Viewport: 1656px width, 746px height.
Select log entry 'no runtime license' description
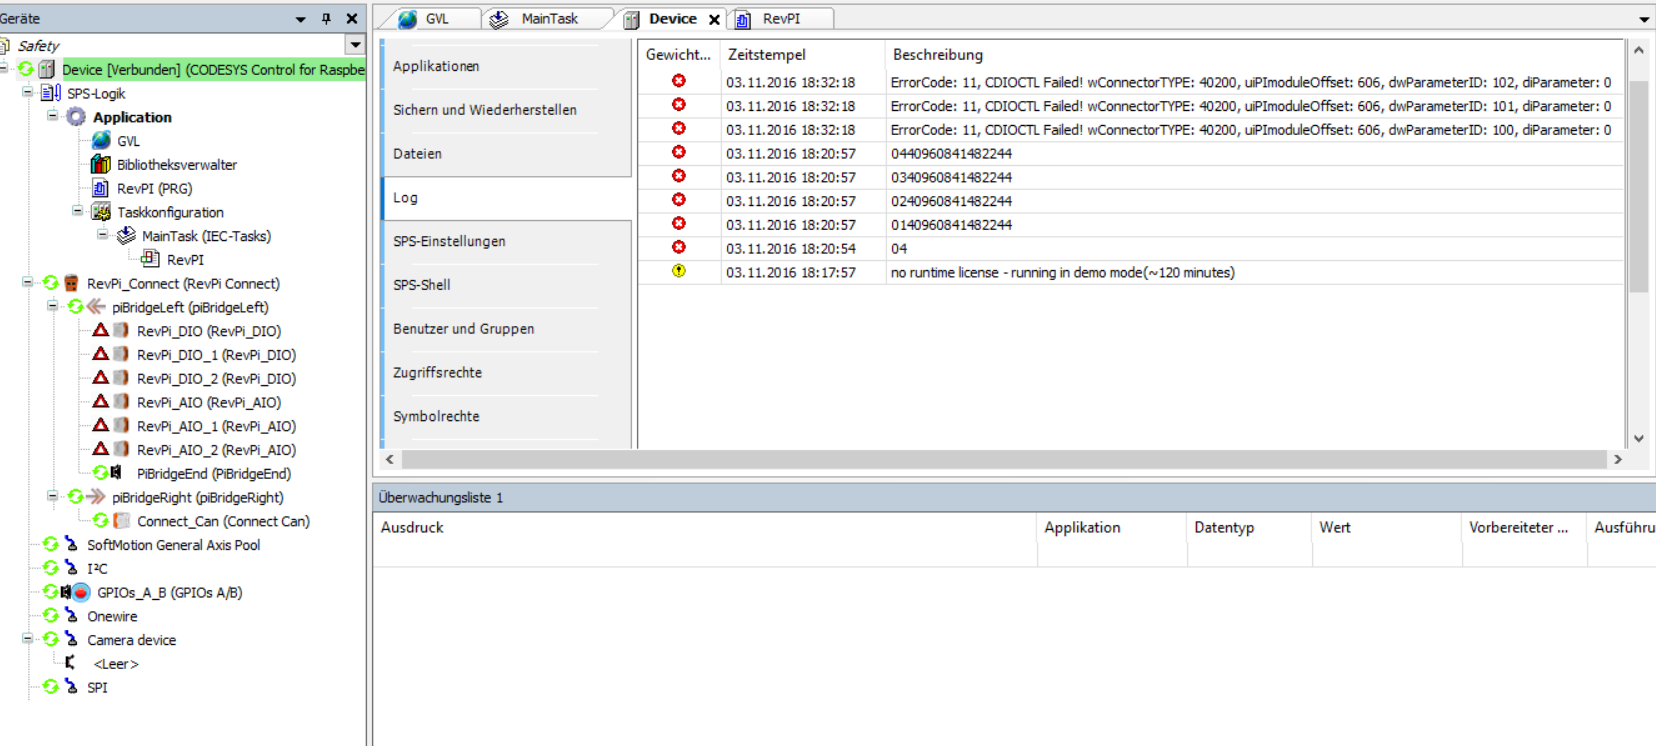click(x=1062, y=272)
